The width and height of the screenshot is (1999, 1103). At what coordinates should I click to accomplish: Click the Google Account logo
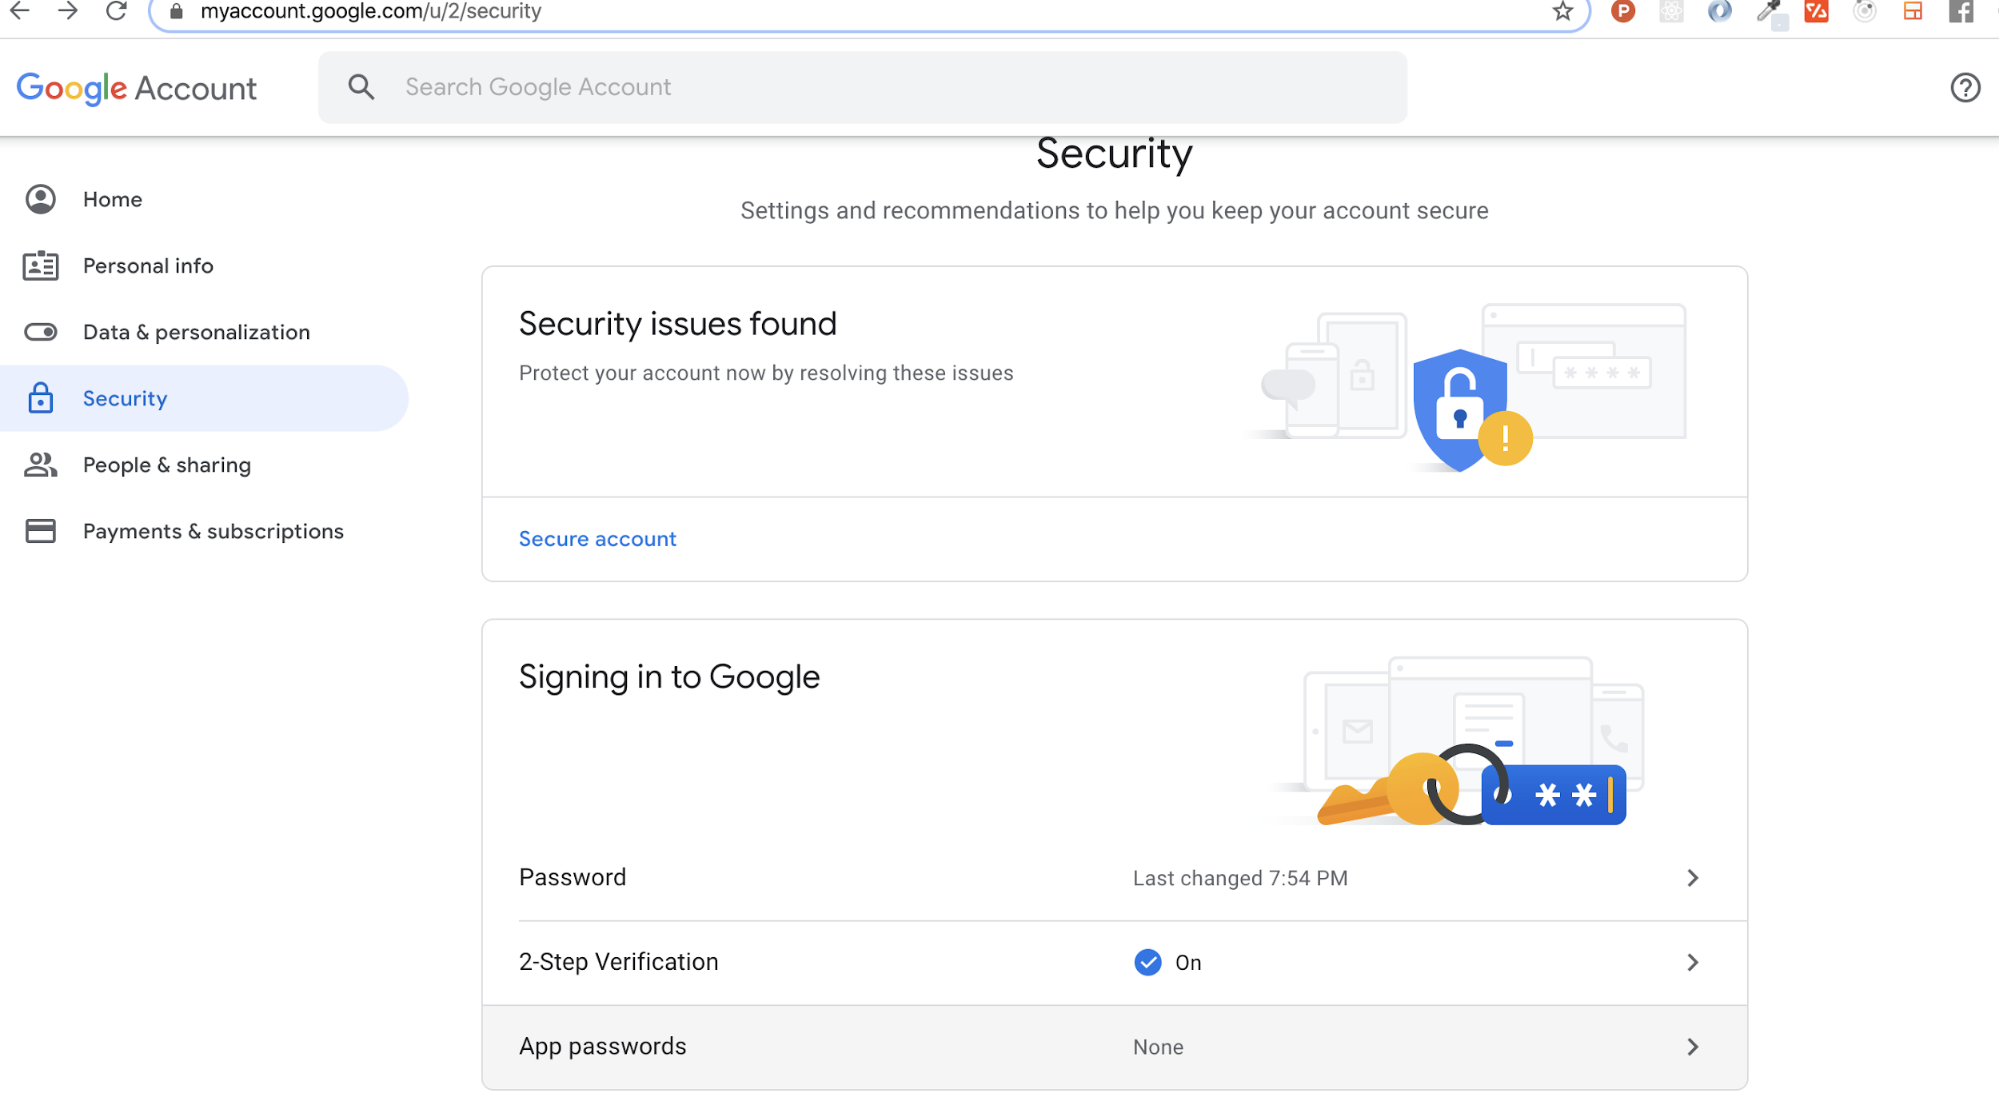137,88
